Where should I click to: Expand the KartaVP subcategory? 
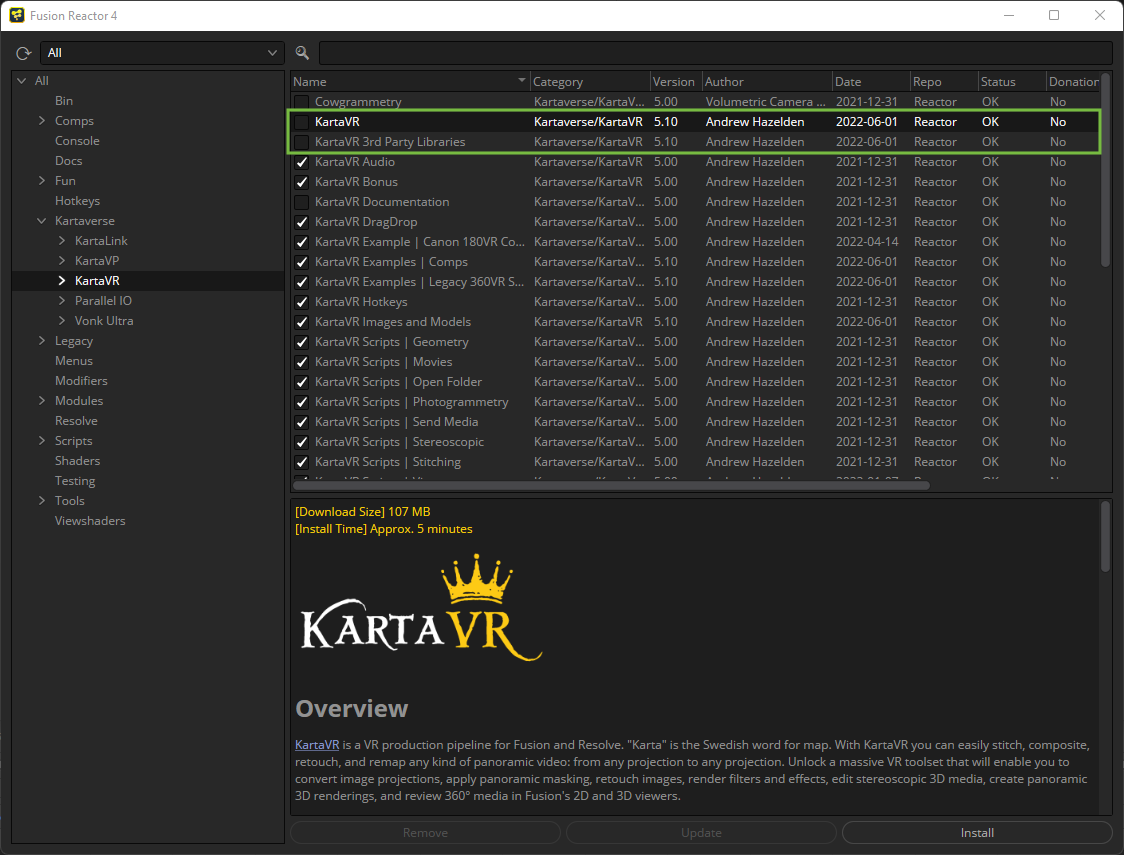[62, 261]
